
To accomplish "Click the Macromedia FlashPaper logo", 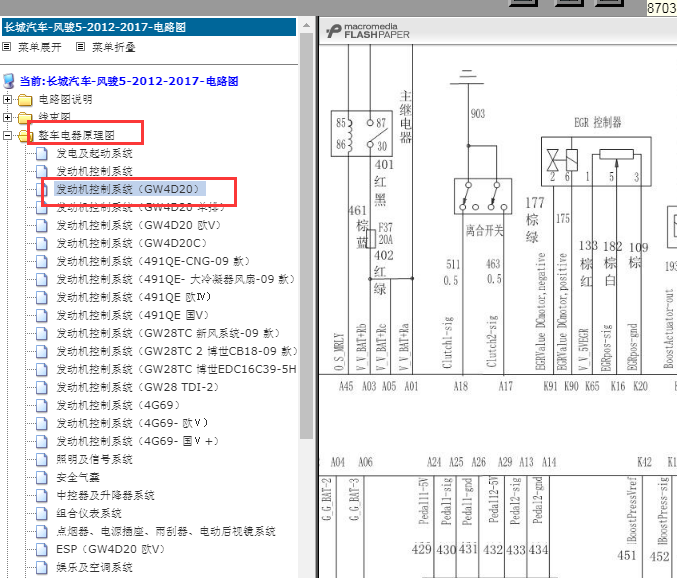I will pyautogui.click(x=368, y=31).
